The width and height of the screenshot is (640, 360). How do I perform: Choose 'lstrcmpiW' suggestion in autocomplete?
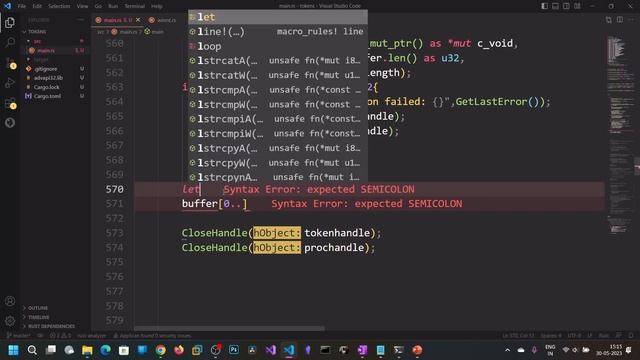[x=278, y=133]
